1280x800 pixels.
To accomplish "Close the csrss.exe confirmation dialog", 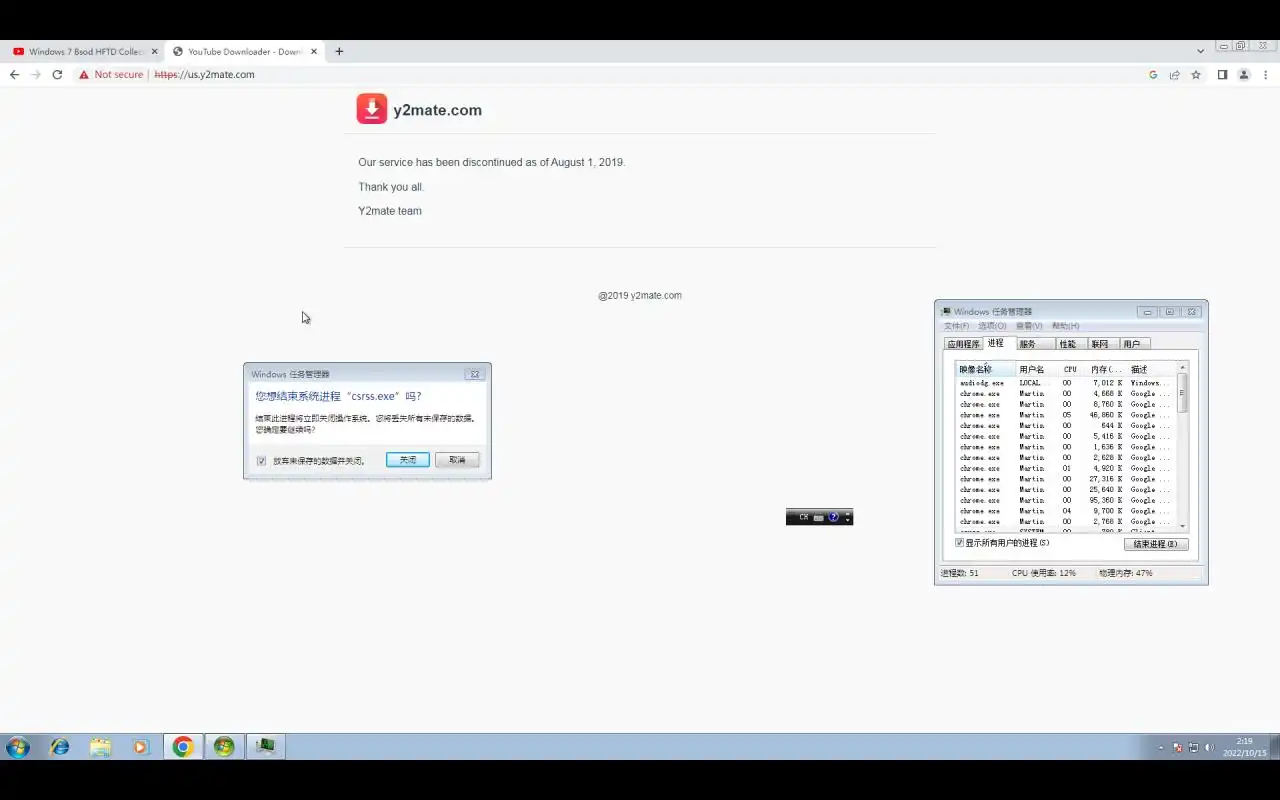I will click(475, 374).
